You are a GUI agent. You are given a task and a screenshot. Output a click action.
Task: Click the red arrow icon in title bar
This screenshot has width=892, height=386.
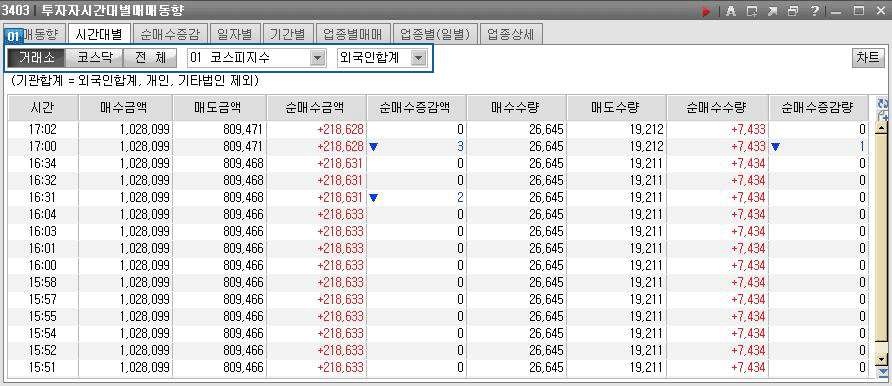[707, 11]
